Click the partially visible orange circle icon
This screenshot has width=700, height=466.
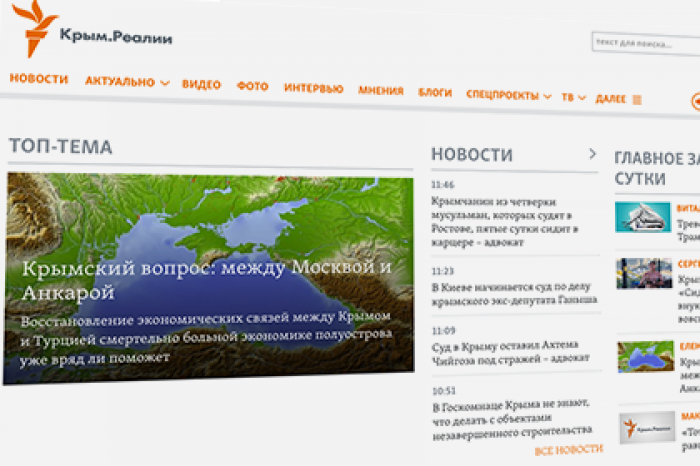point(696,101)
